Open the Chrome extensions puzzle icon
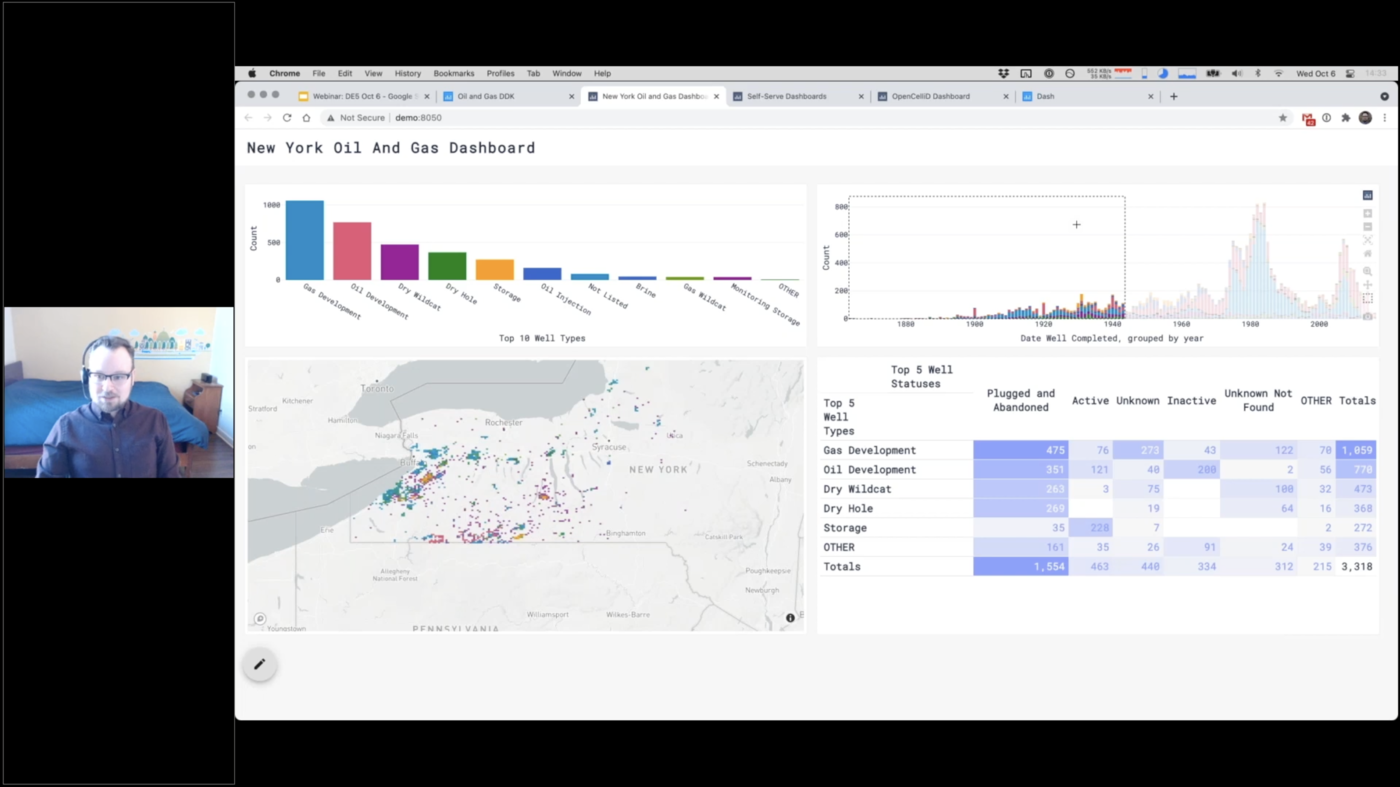 [x=1346, y=118]
